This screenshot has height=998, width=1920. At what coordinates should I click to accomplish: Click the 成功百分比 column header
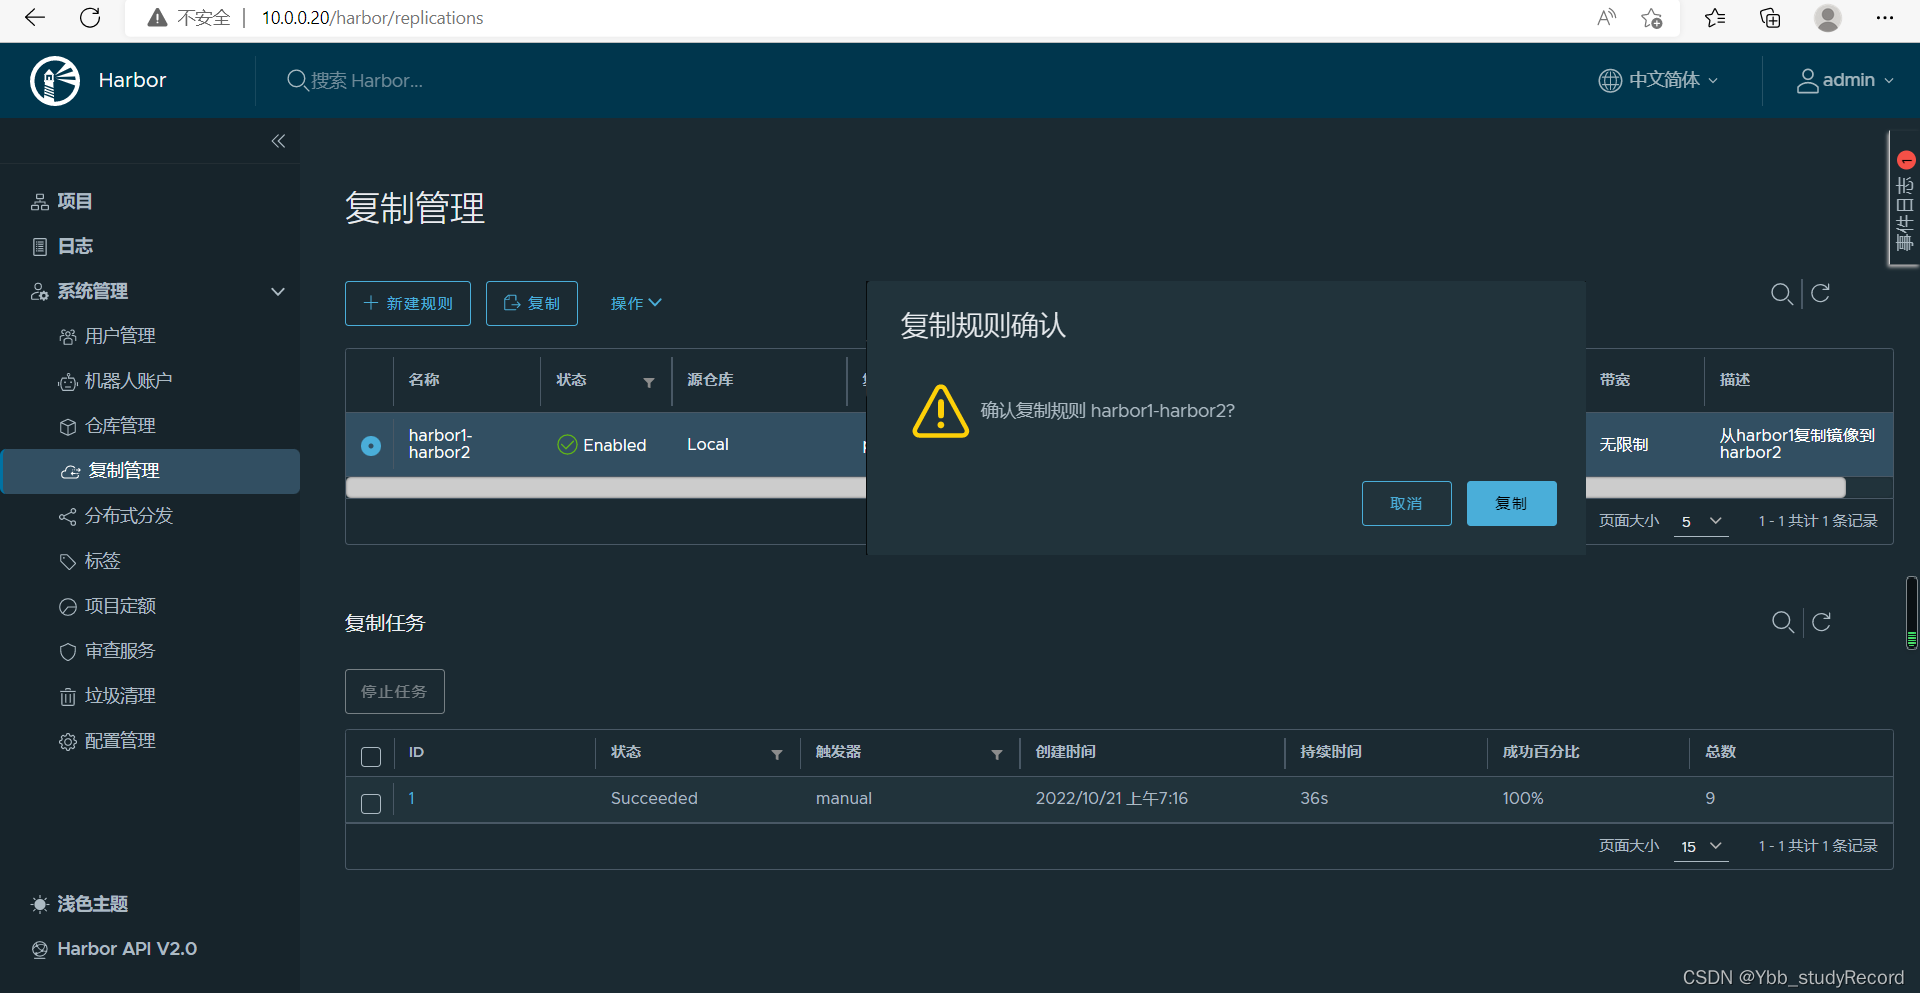pyautogui.click(x=1541, y=752)
